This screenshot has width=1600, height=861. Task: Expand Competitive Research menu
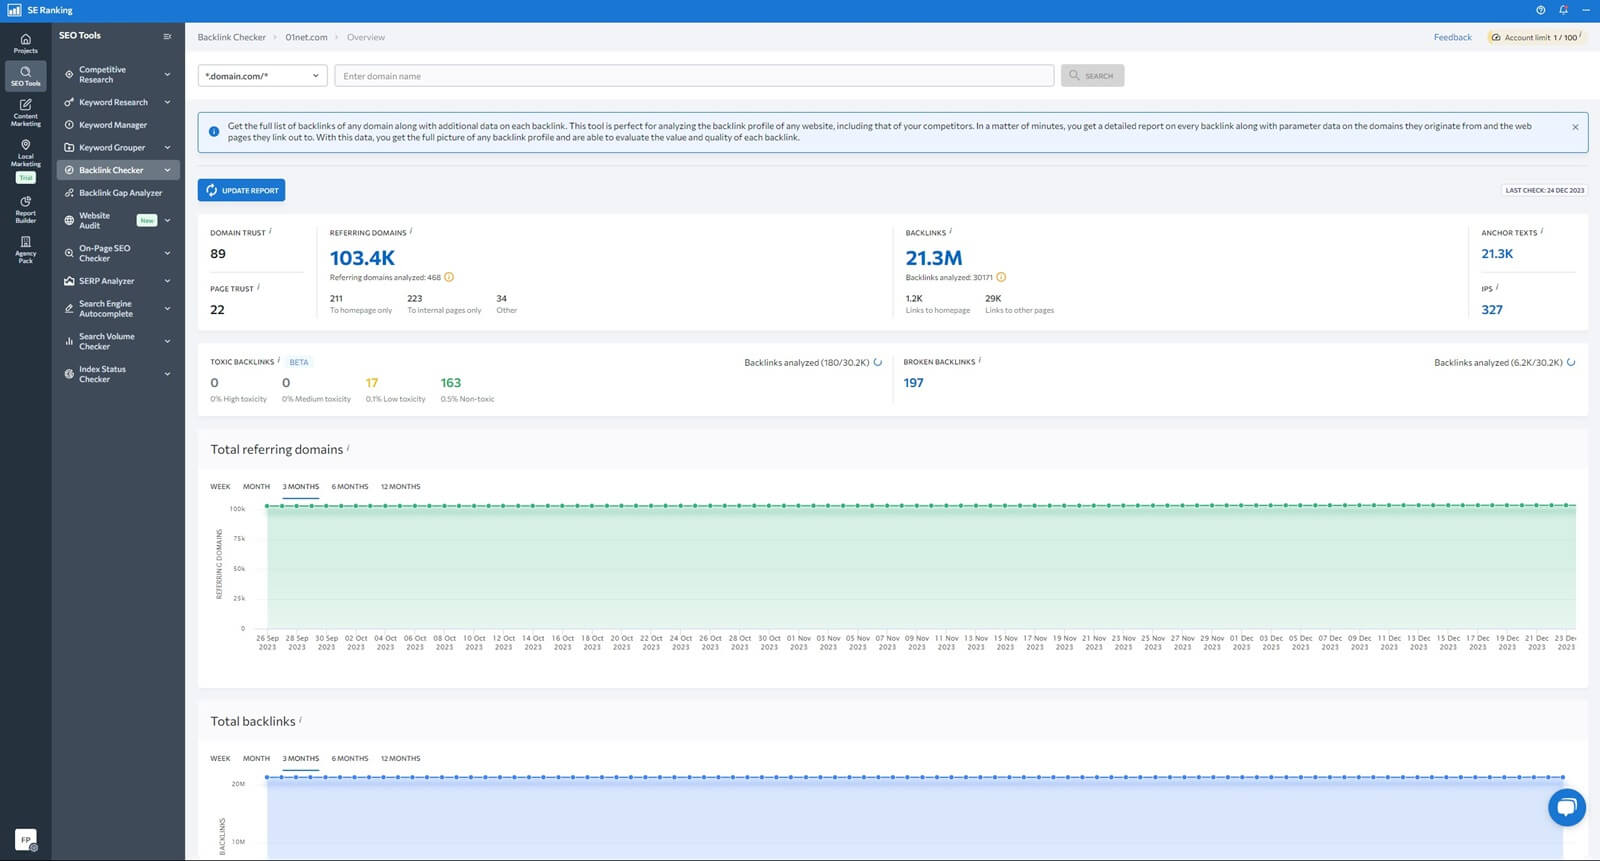tap(167, 74)
